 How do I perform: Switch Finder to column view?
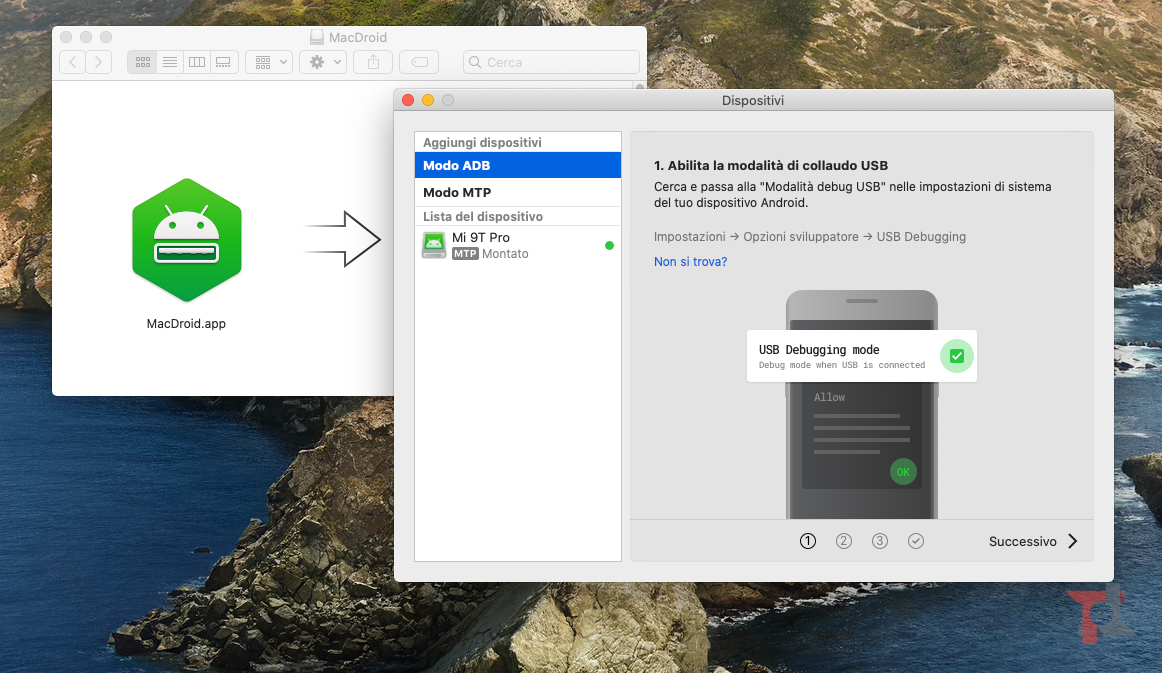[196, 61]
